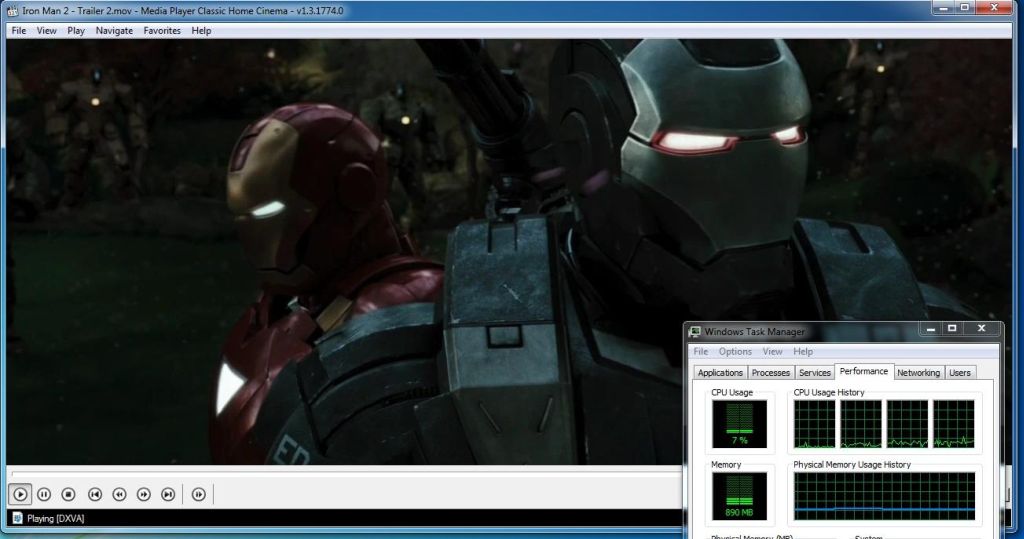Maximize the Windows Task Manager window
1024x539 pixels.
coord(952,329)
